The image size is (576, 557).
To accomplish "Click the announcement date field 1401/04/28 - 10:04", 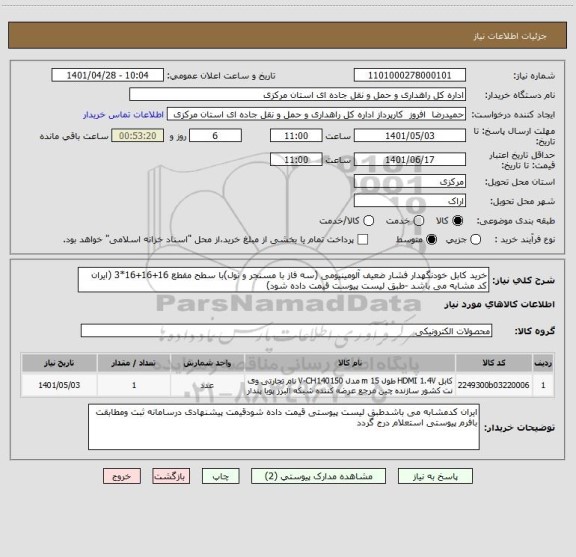I will pyautogui.click(x=108, y=75).
